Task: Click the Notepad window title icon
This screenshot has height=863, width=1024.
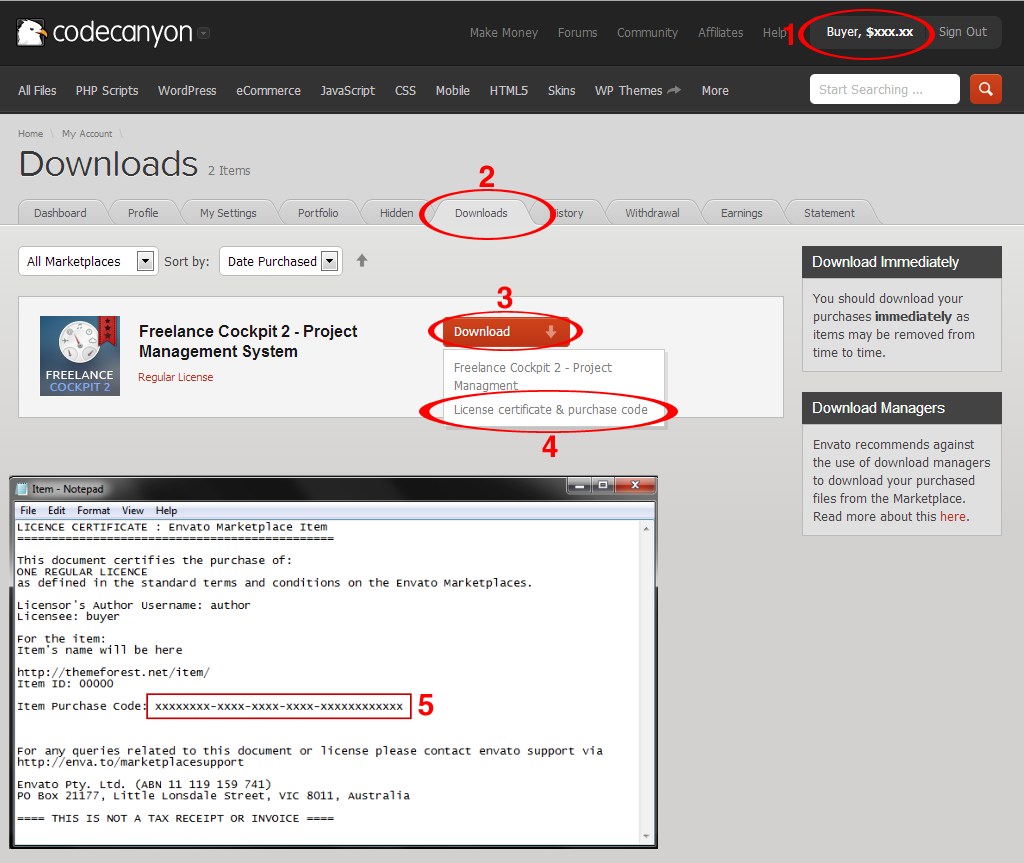Action: pyautogui.click(x=22, y=488)
